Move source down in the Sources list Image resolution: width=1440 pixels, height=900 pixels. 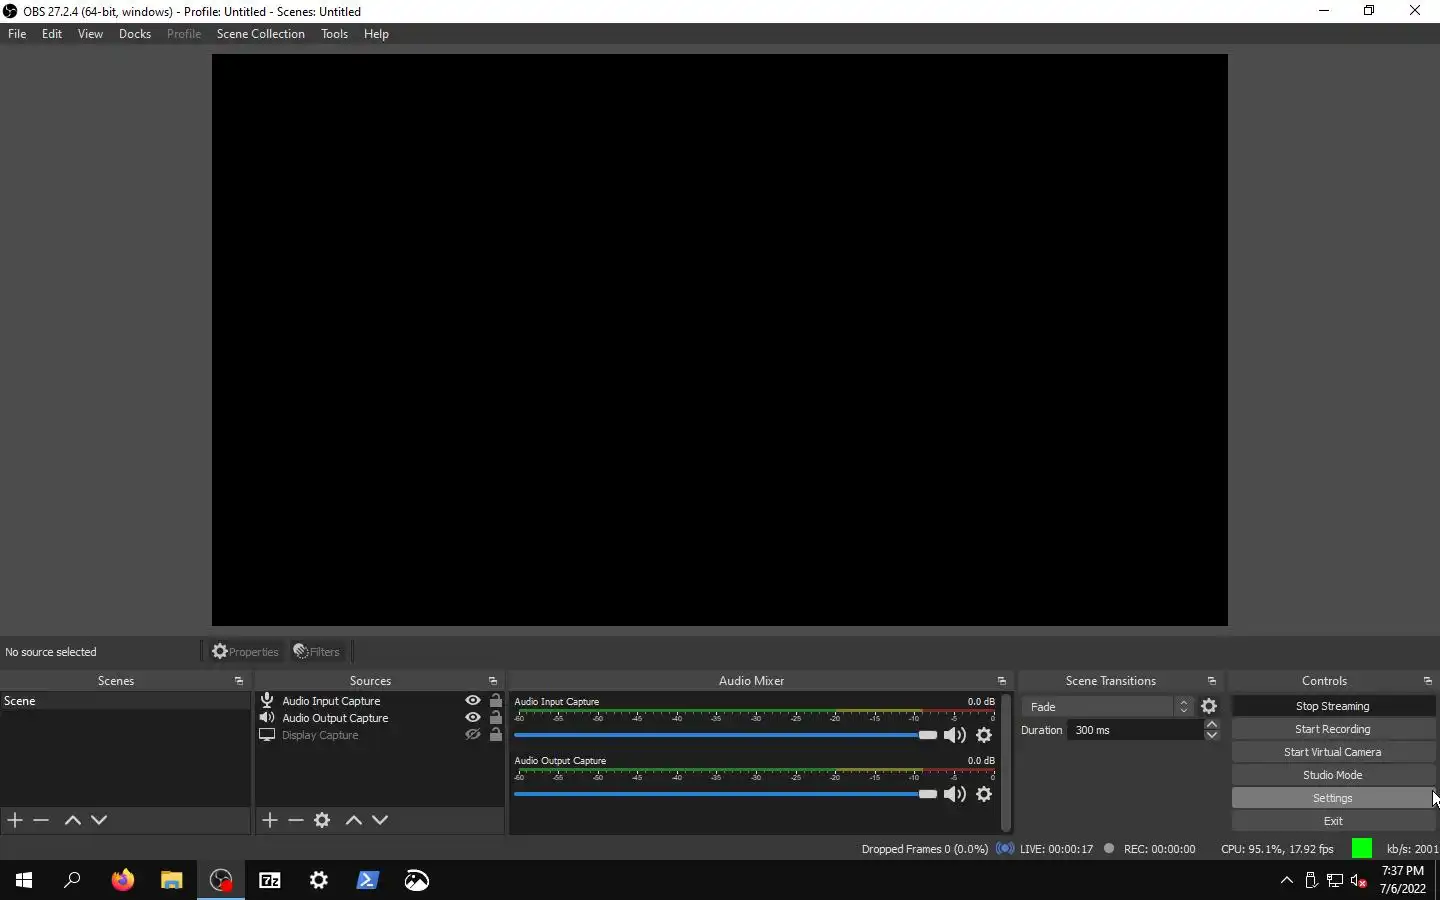(x=380, y=820)
